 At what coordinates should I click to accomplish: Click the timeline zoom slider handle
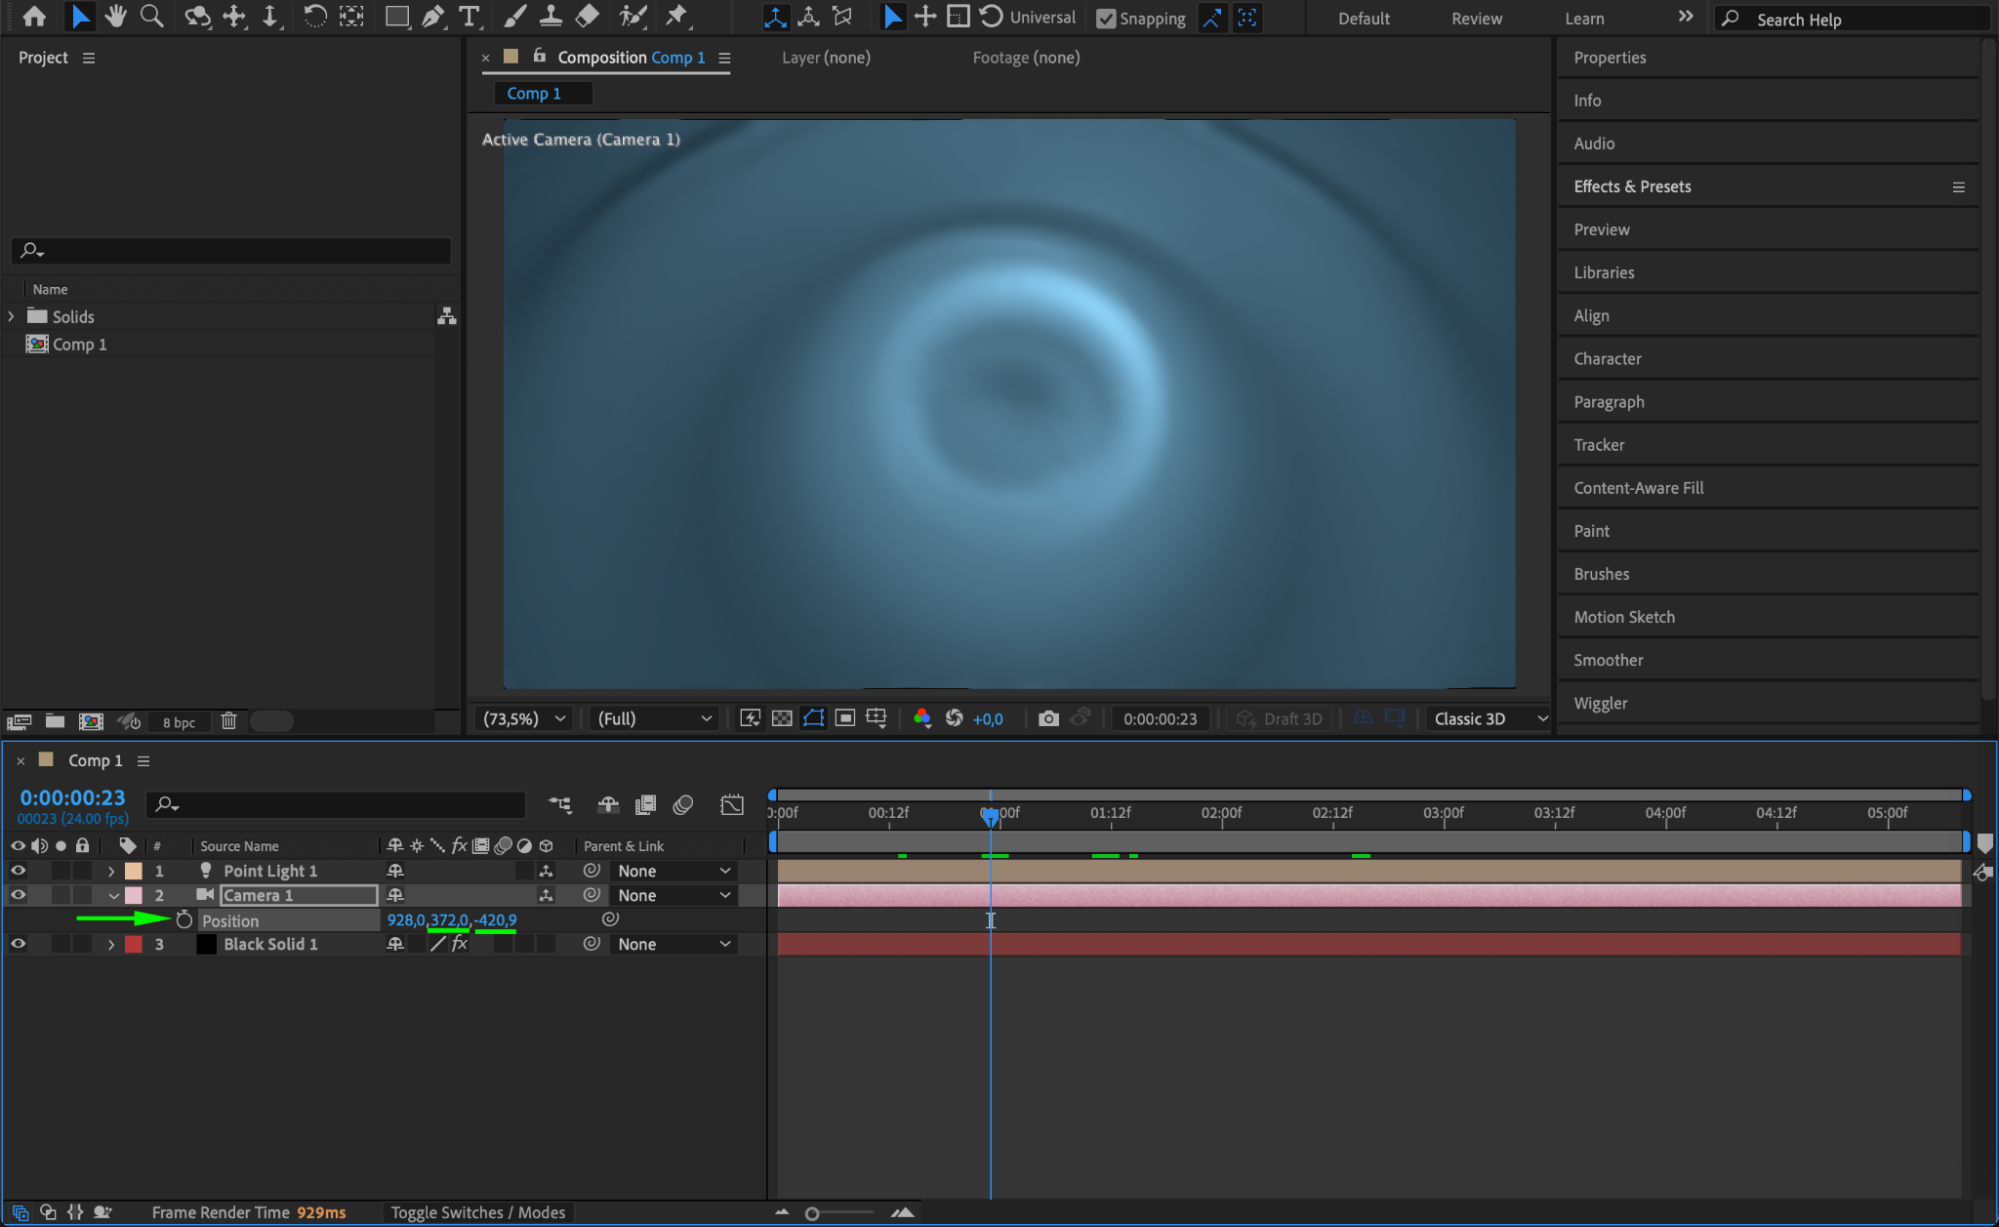pyautogui.click(x=812, y=1213)
